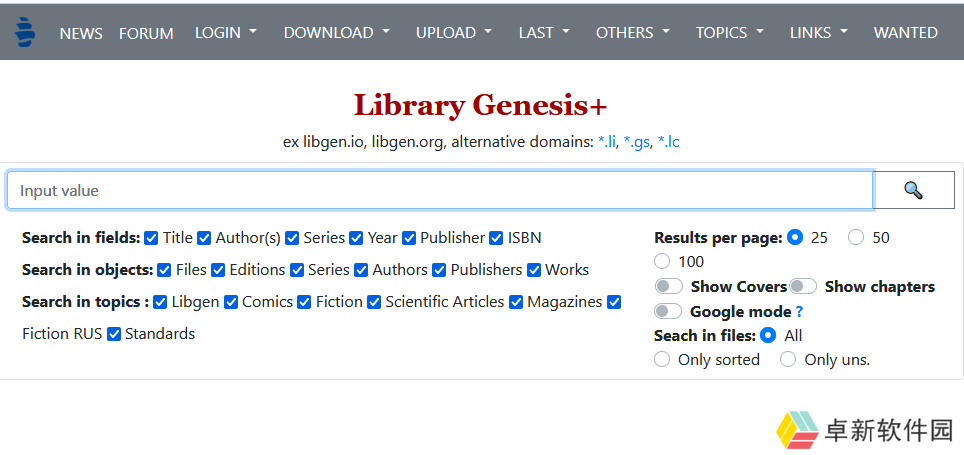Viewport: 964px width, 455px height.
Task: Focus the Input value search field
Action: pyautogui.click(x=440, y=191)
